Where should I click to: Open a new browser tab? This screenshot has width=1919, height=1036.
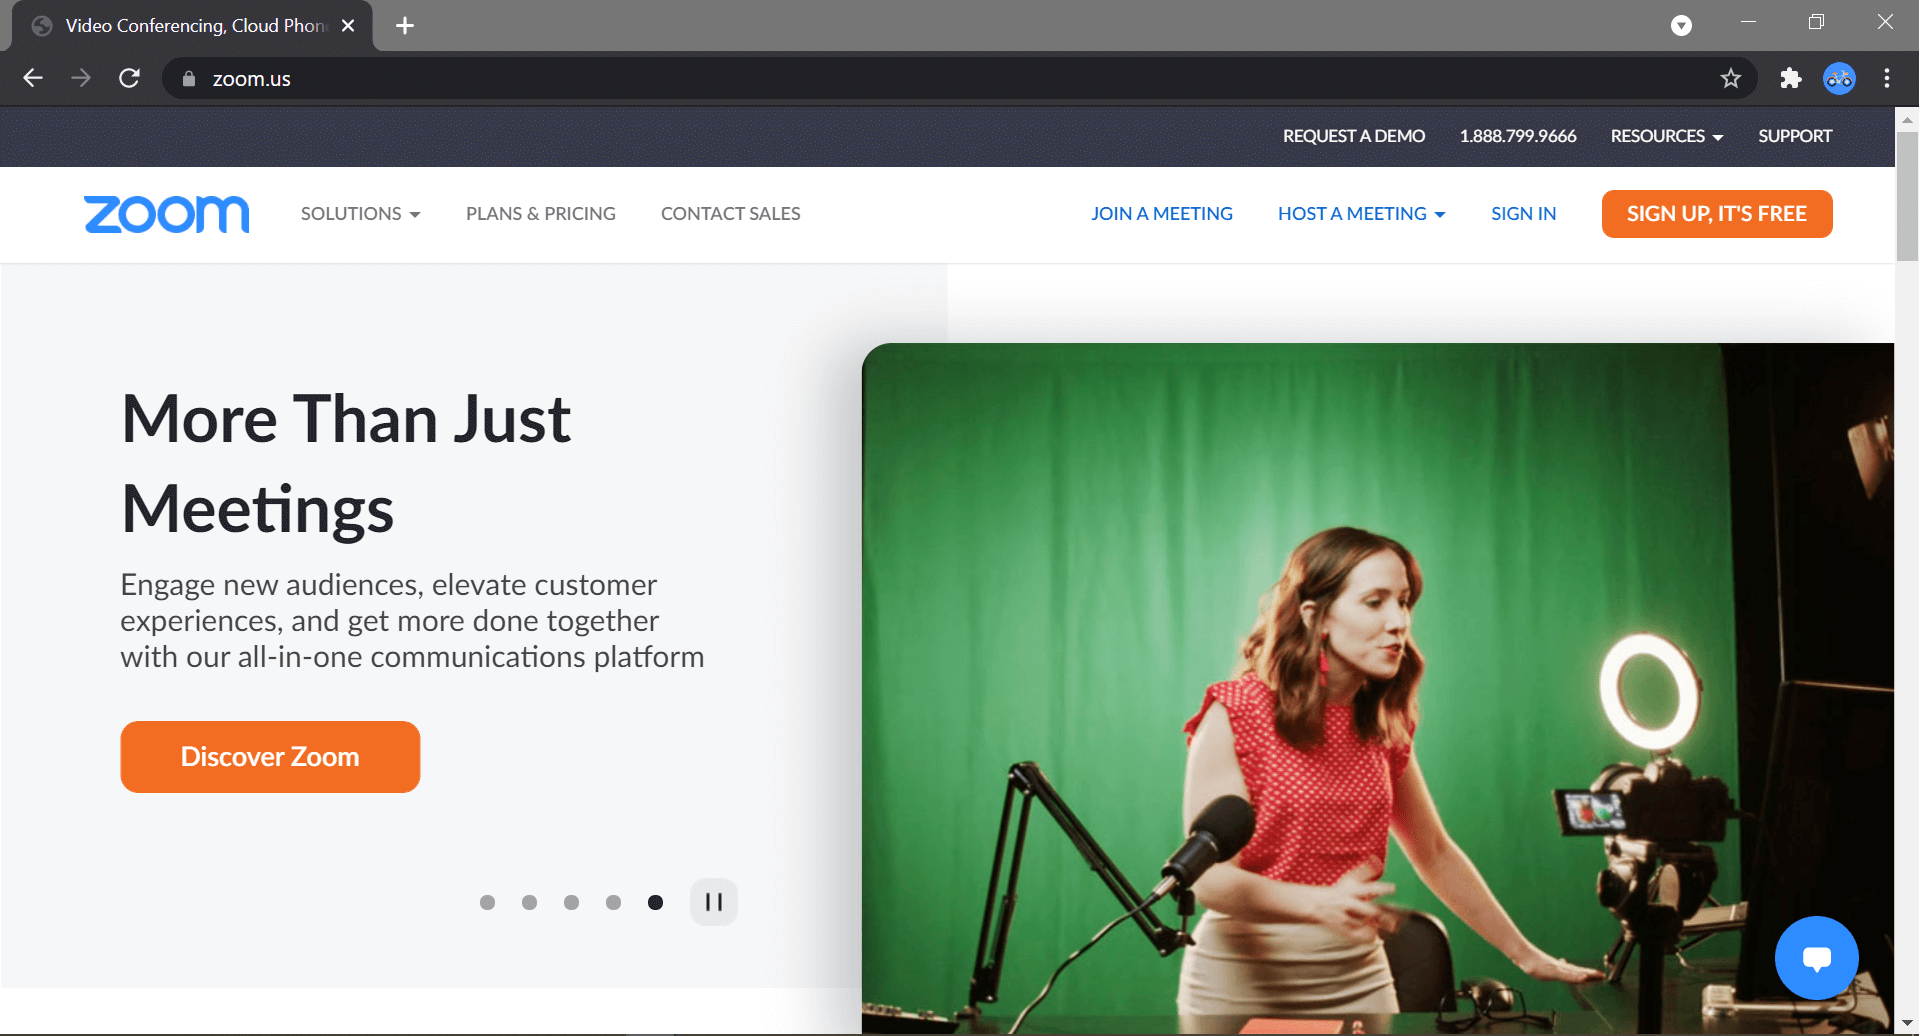(405, 25)
